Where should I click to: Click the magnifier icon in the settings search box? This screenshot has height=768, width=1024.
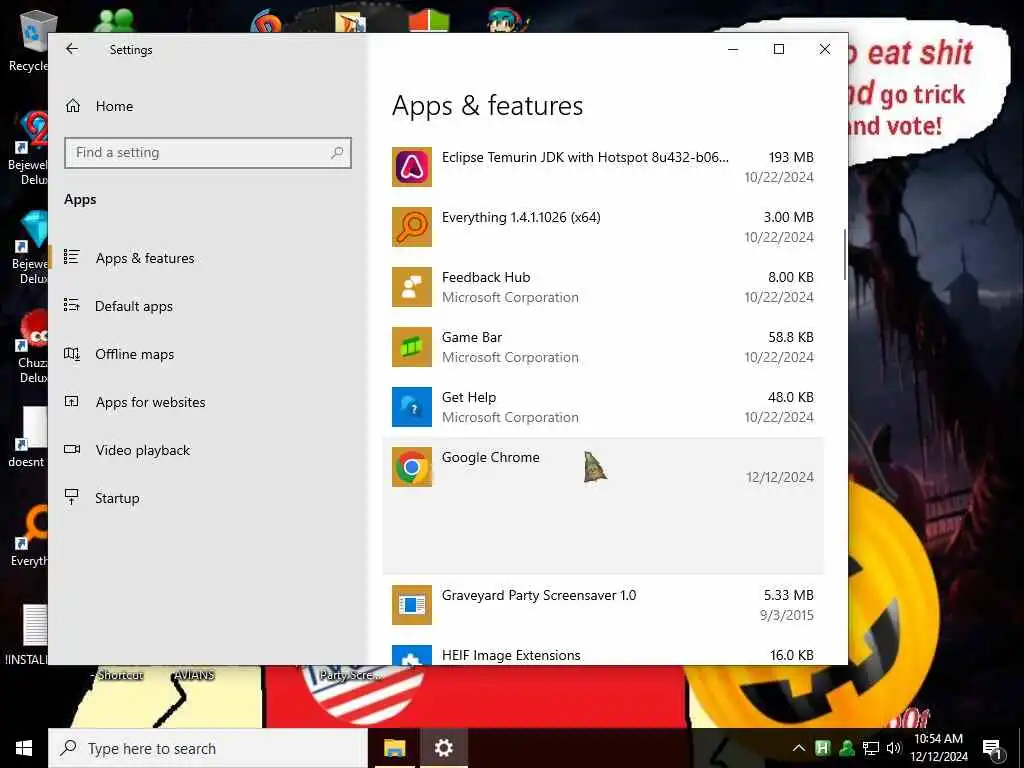point(337,153)
